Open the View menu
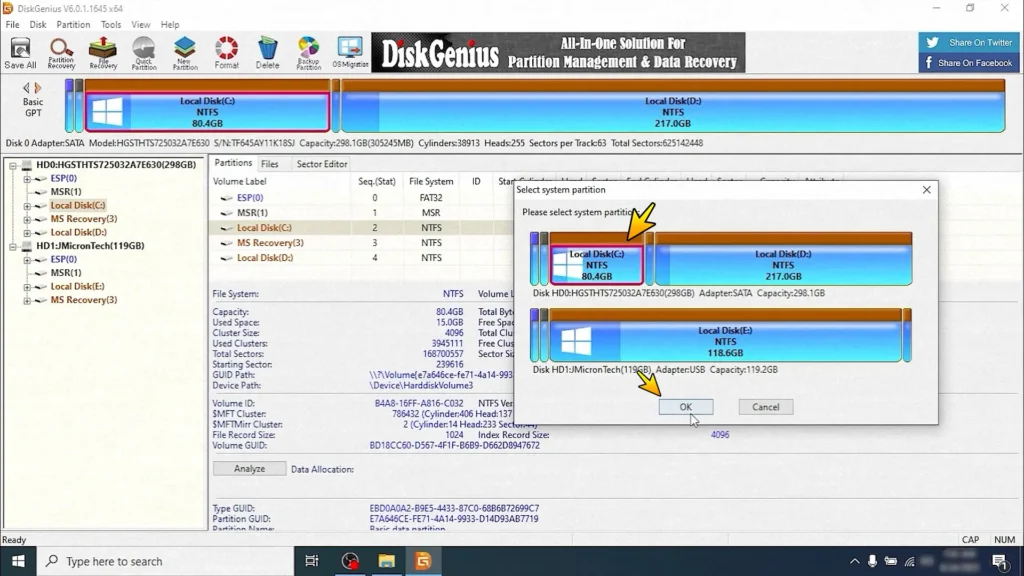This screenshot has height=576, width=1024. [140, 24]
